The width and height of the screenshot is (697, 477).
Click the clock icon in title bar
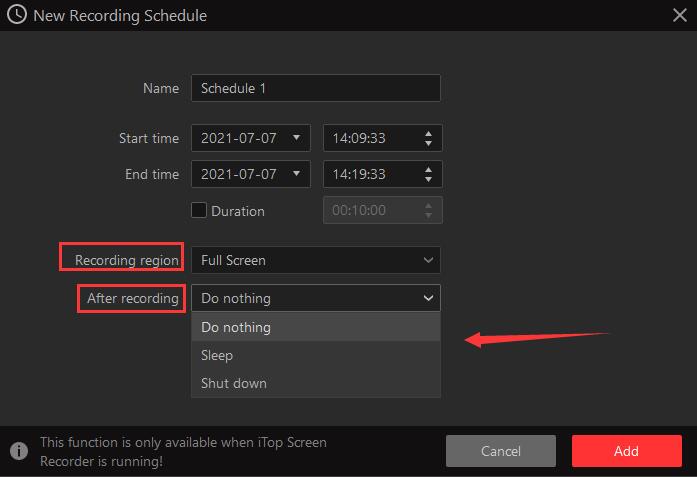click(x=17, y=16)
